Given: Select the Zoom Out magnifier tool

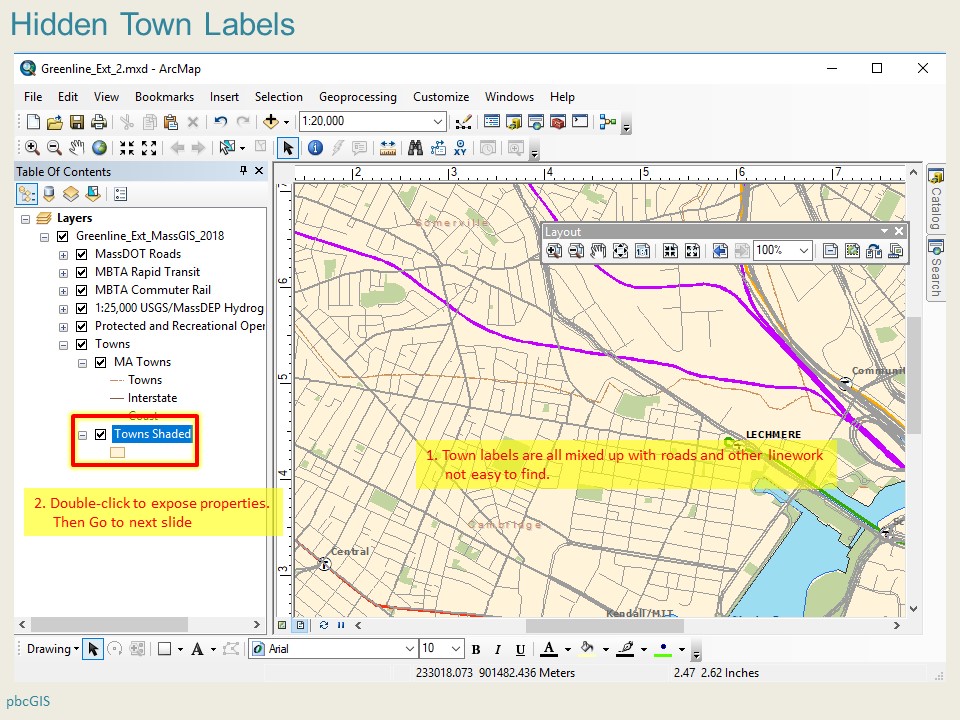Looking at the screenshot, I should coord(54,148).
